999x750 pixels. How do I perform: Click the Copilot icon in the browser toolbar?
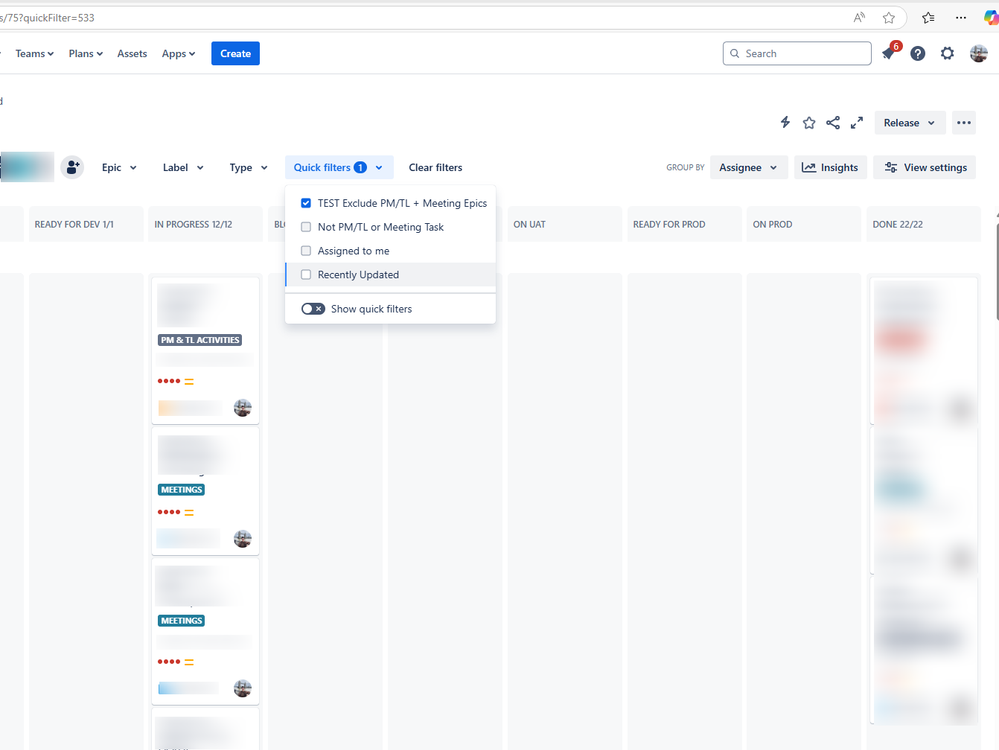tap(991, 18)
